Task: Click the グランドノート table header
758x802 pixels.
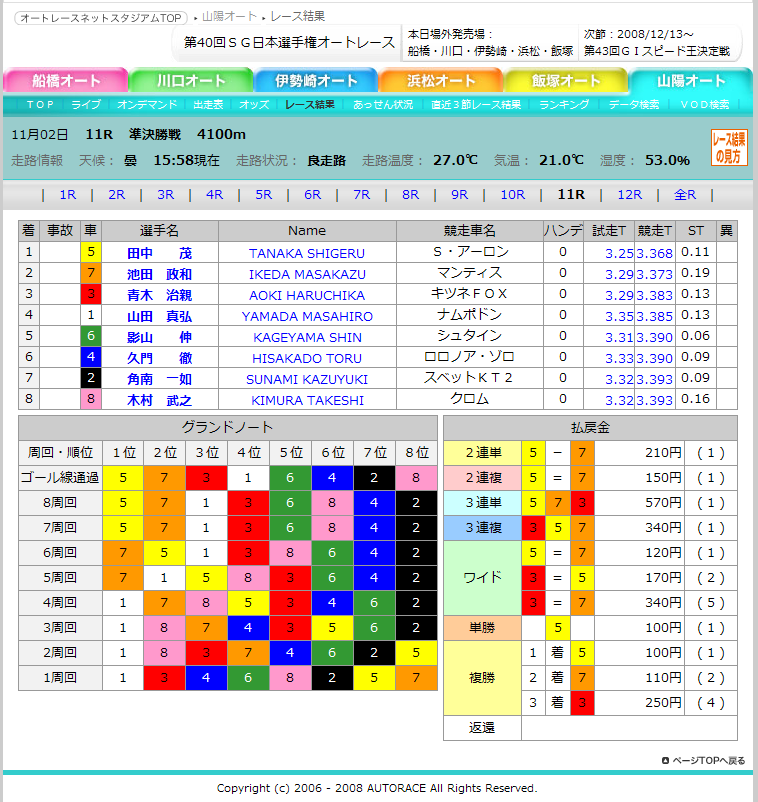Action: pos(228,428)
